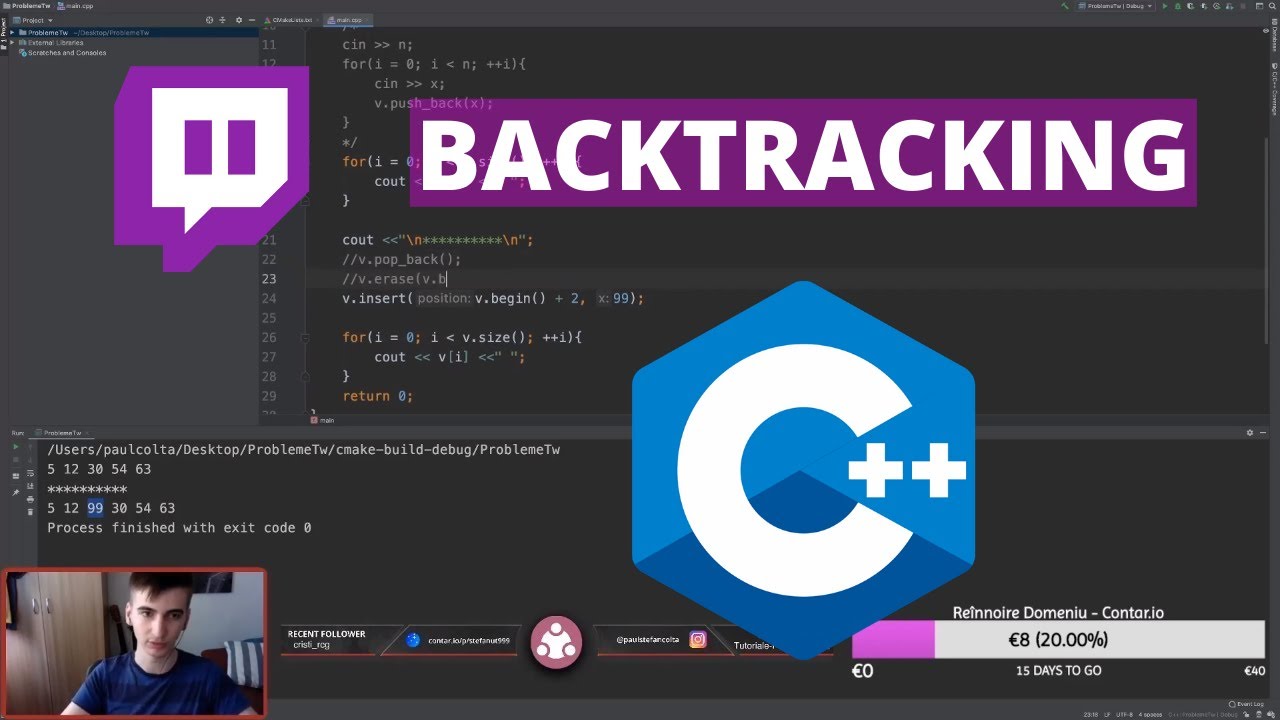Viewport: 1280px width, 720px height.
Task: Click fold marker beside line 26 for-loop
Action: [306, 338]
